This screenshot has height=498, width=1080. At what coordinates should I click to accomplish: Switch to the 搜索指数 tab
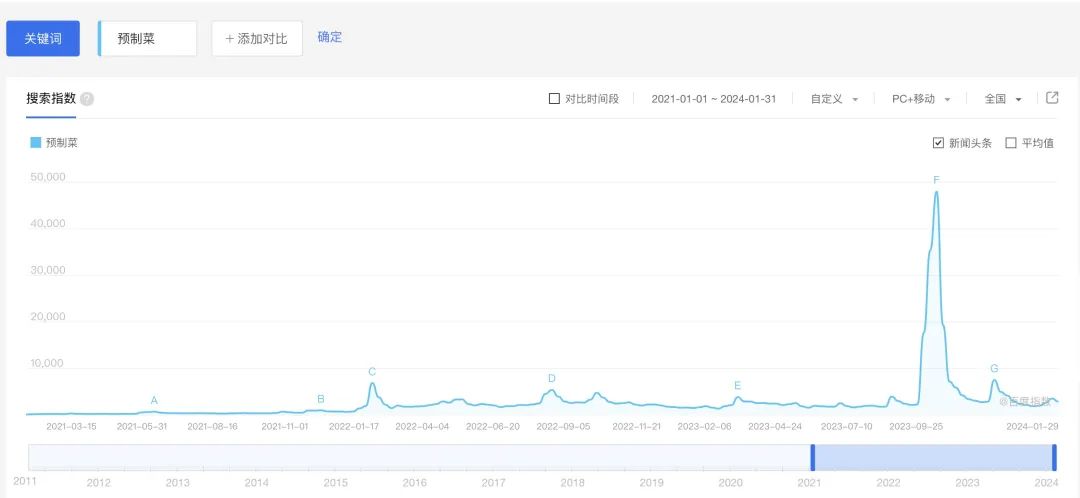click(x=51, y=98)
